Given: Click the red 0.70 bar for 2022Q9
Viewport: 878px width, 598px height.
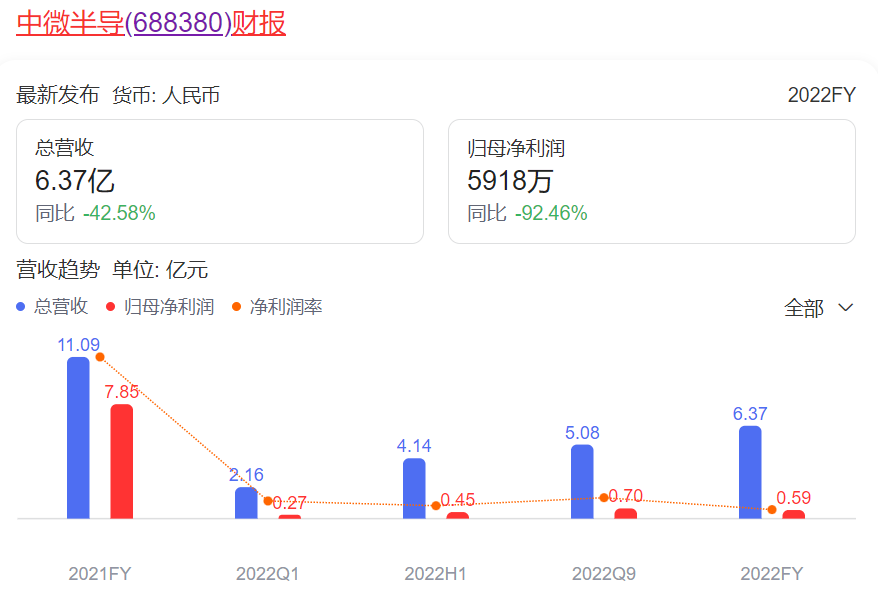Looking at the screenshot, I should 625,513.
